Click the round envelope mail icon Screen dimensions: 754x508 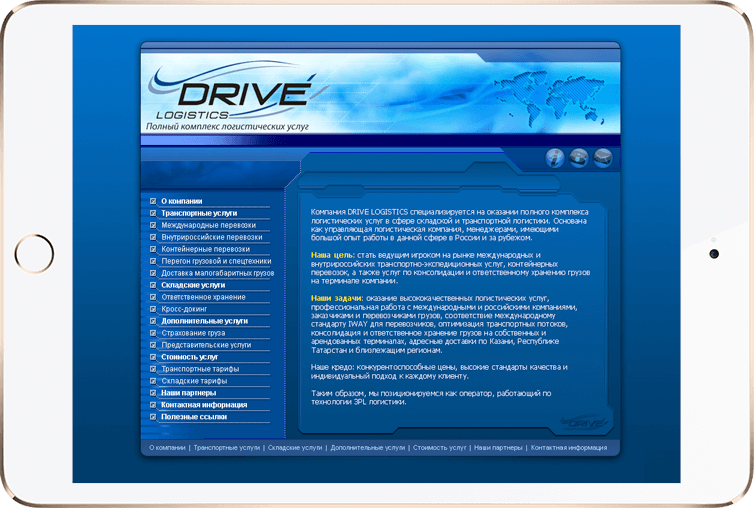[603, 158]
